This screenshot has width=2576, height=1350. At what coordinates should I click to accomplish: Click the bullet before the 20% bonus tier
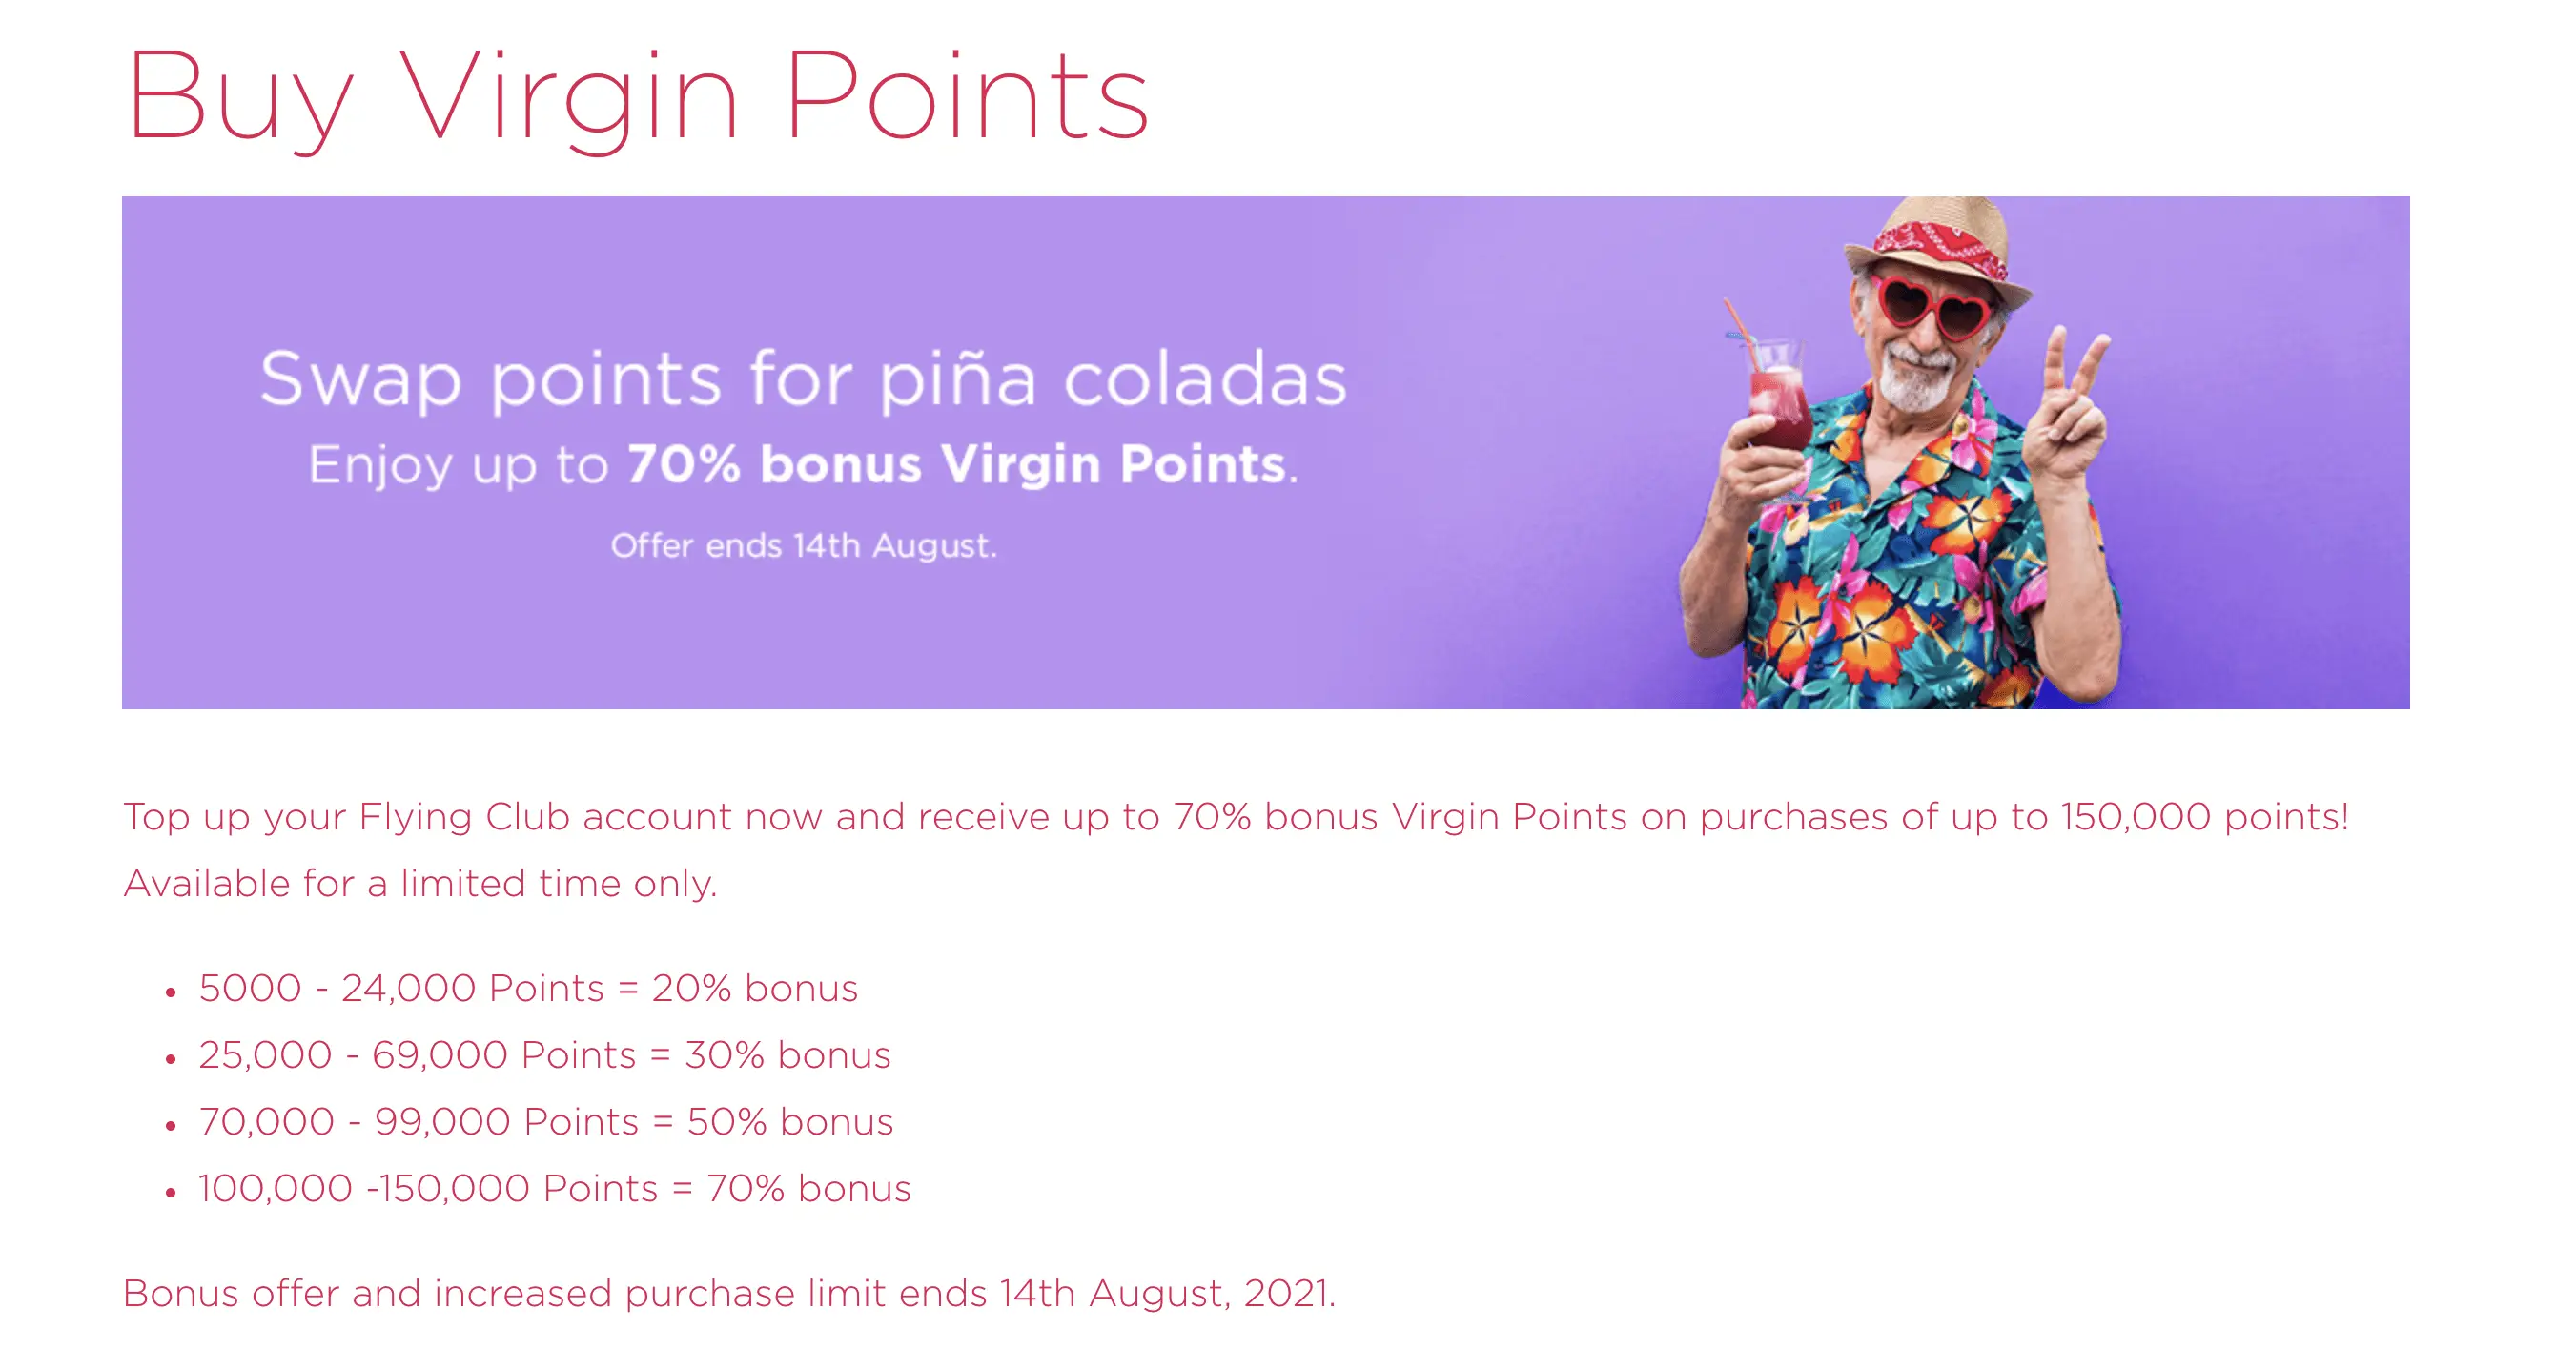[x=171, y=992]
